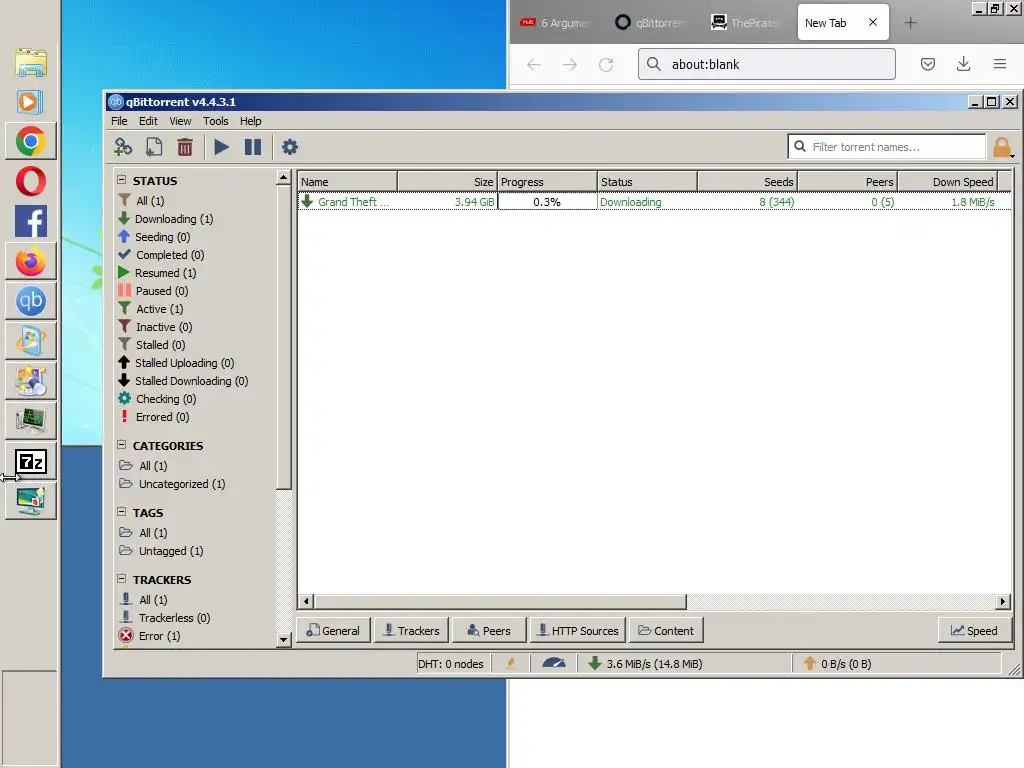The height and width of the screenshot is (768, 1024).
Task: Click the Firefox address bar showing about:blank
Action: pos(767,64)
